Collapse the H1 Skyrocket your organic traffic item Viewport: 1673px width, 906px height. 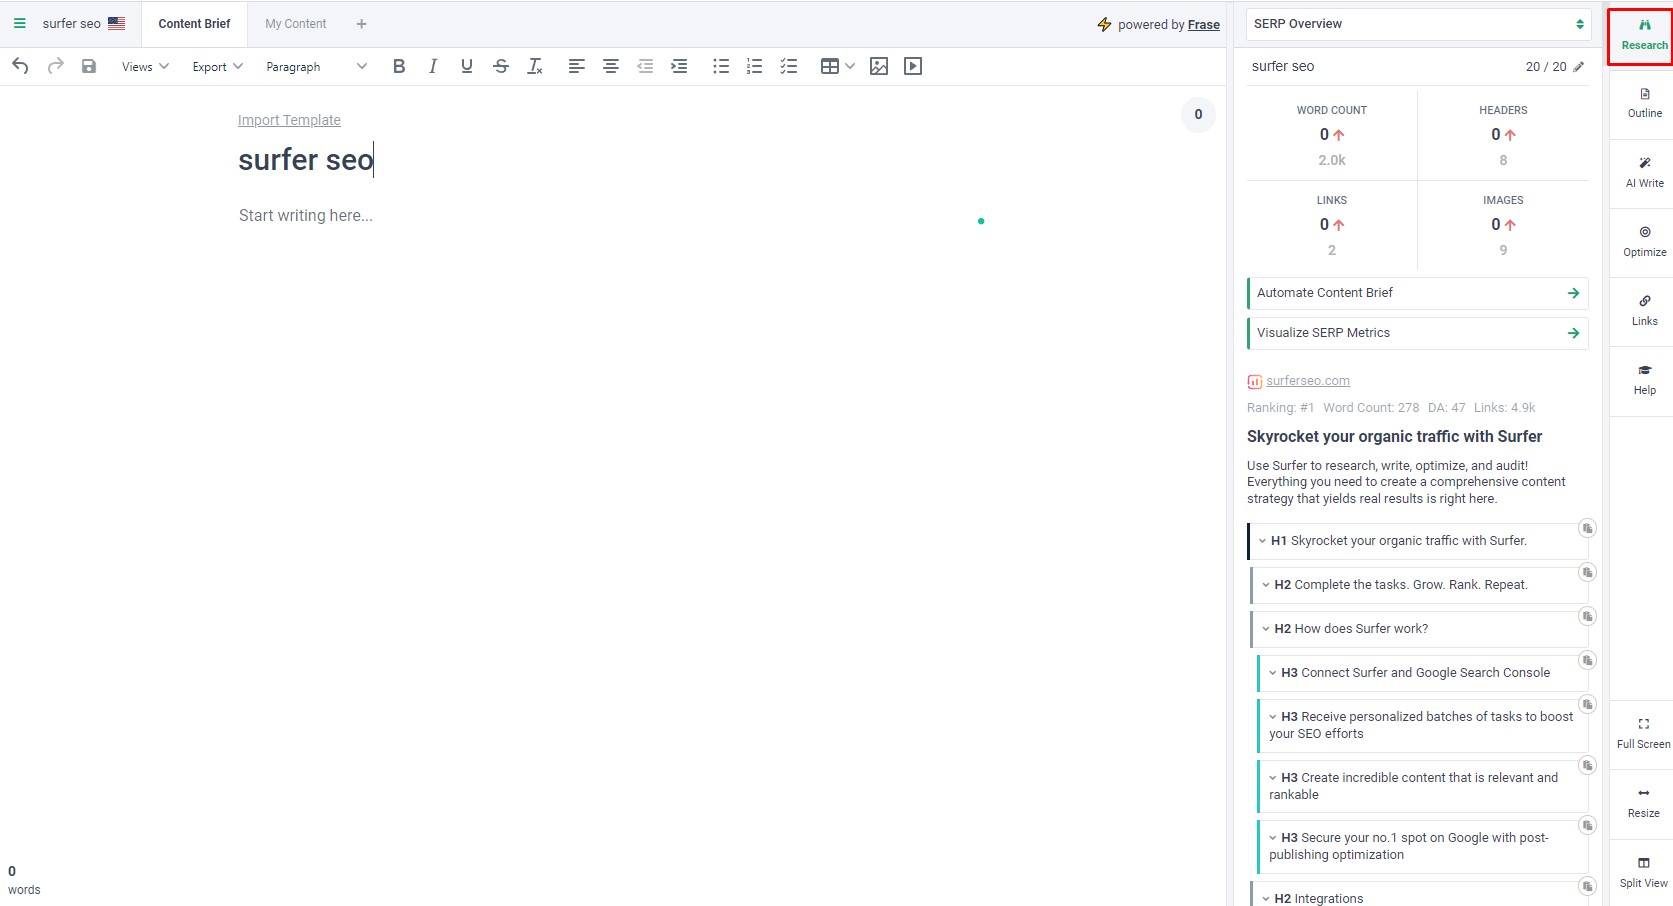[x=1262, y=541]
